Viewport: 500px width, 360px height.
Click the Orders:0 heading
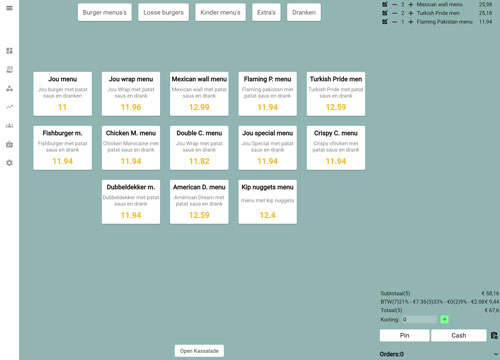392,354
